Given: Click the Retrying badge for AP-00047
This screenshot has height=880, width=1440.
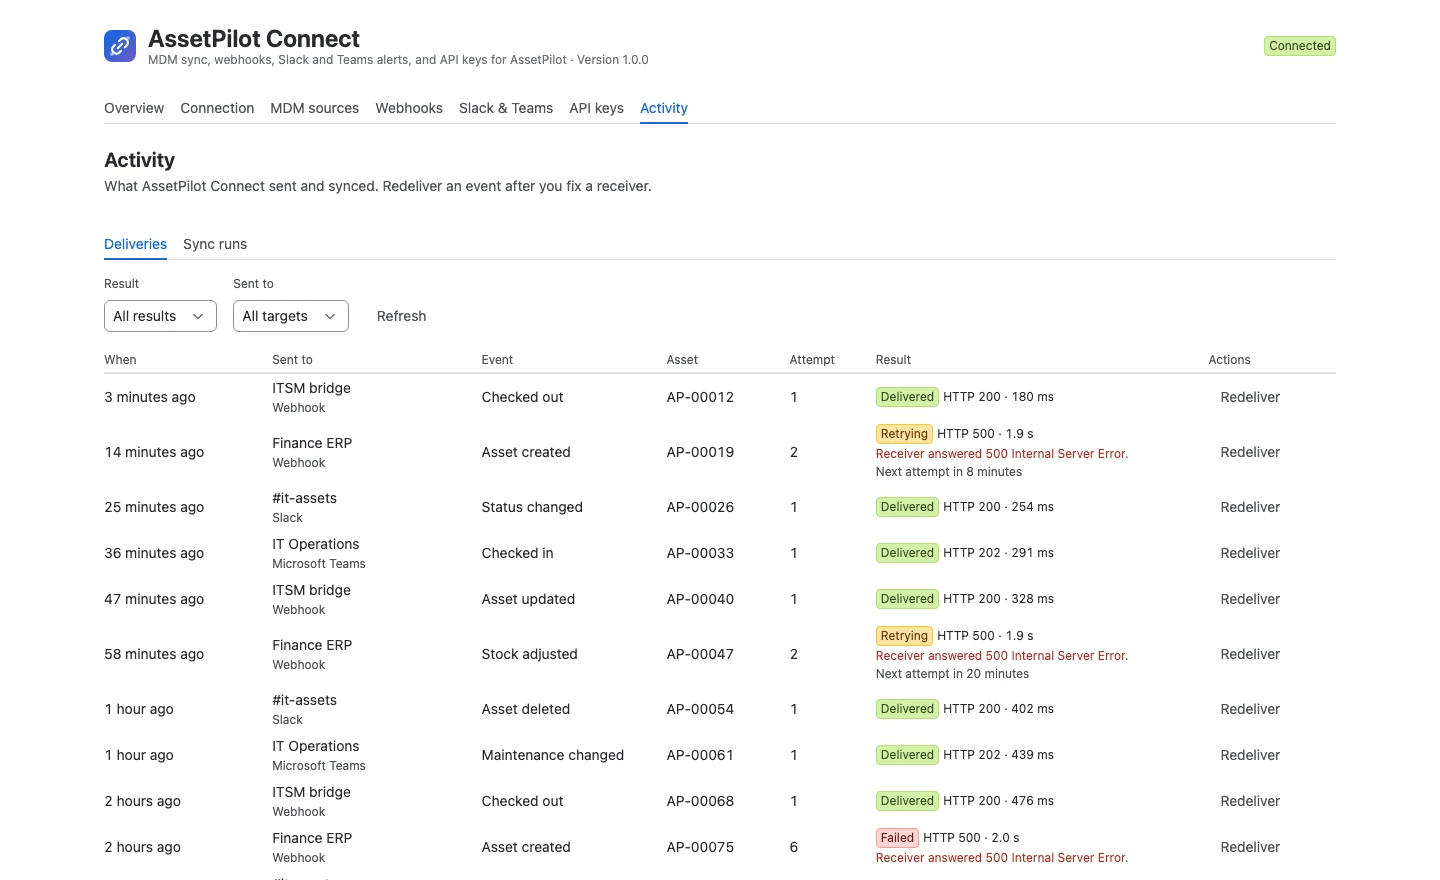Looking at the screenshot, I should coord(904,636).
